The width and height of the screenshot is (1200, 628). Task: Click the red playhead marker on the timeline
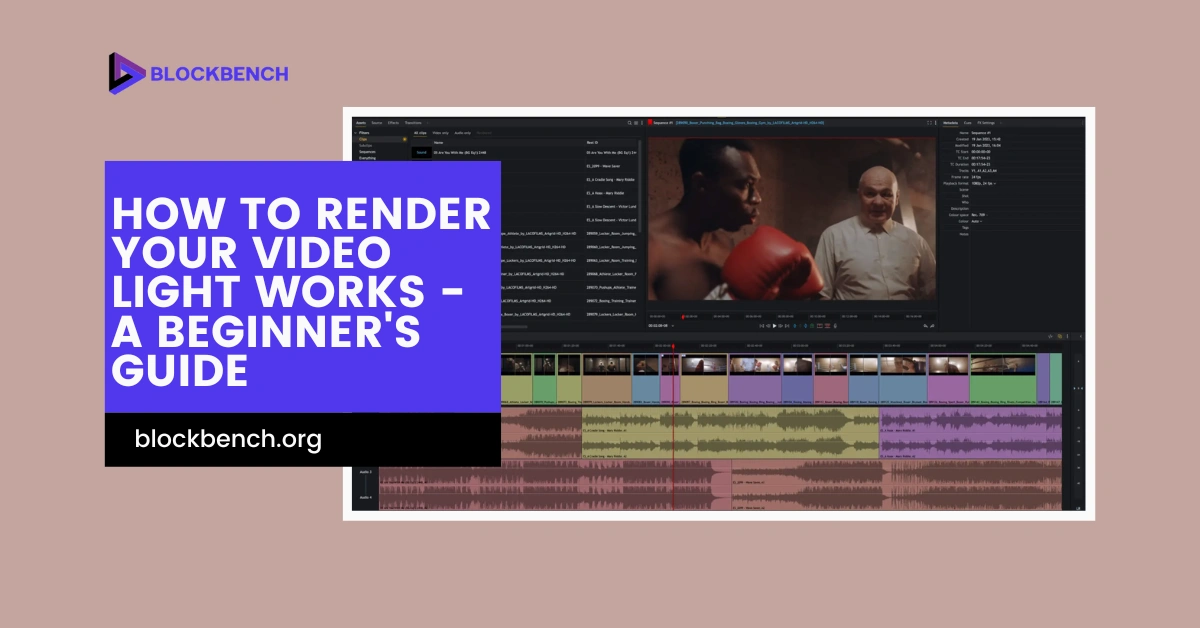tap(673, 346)
